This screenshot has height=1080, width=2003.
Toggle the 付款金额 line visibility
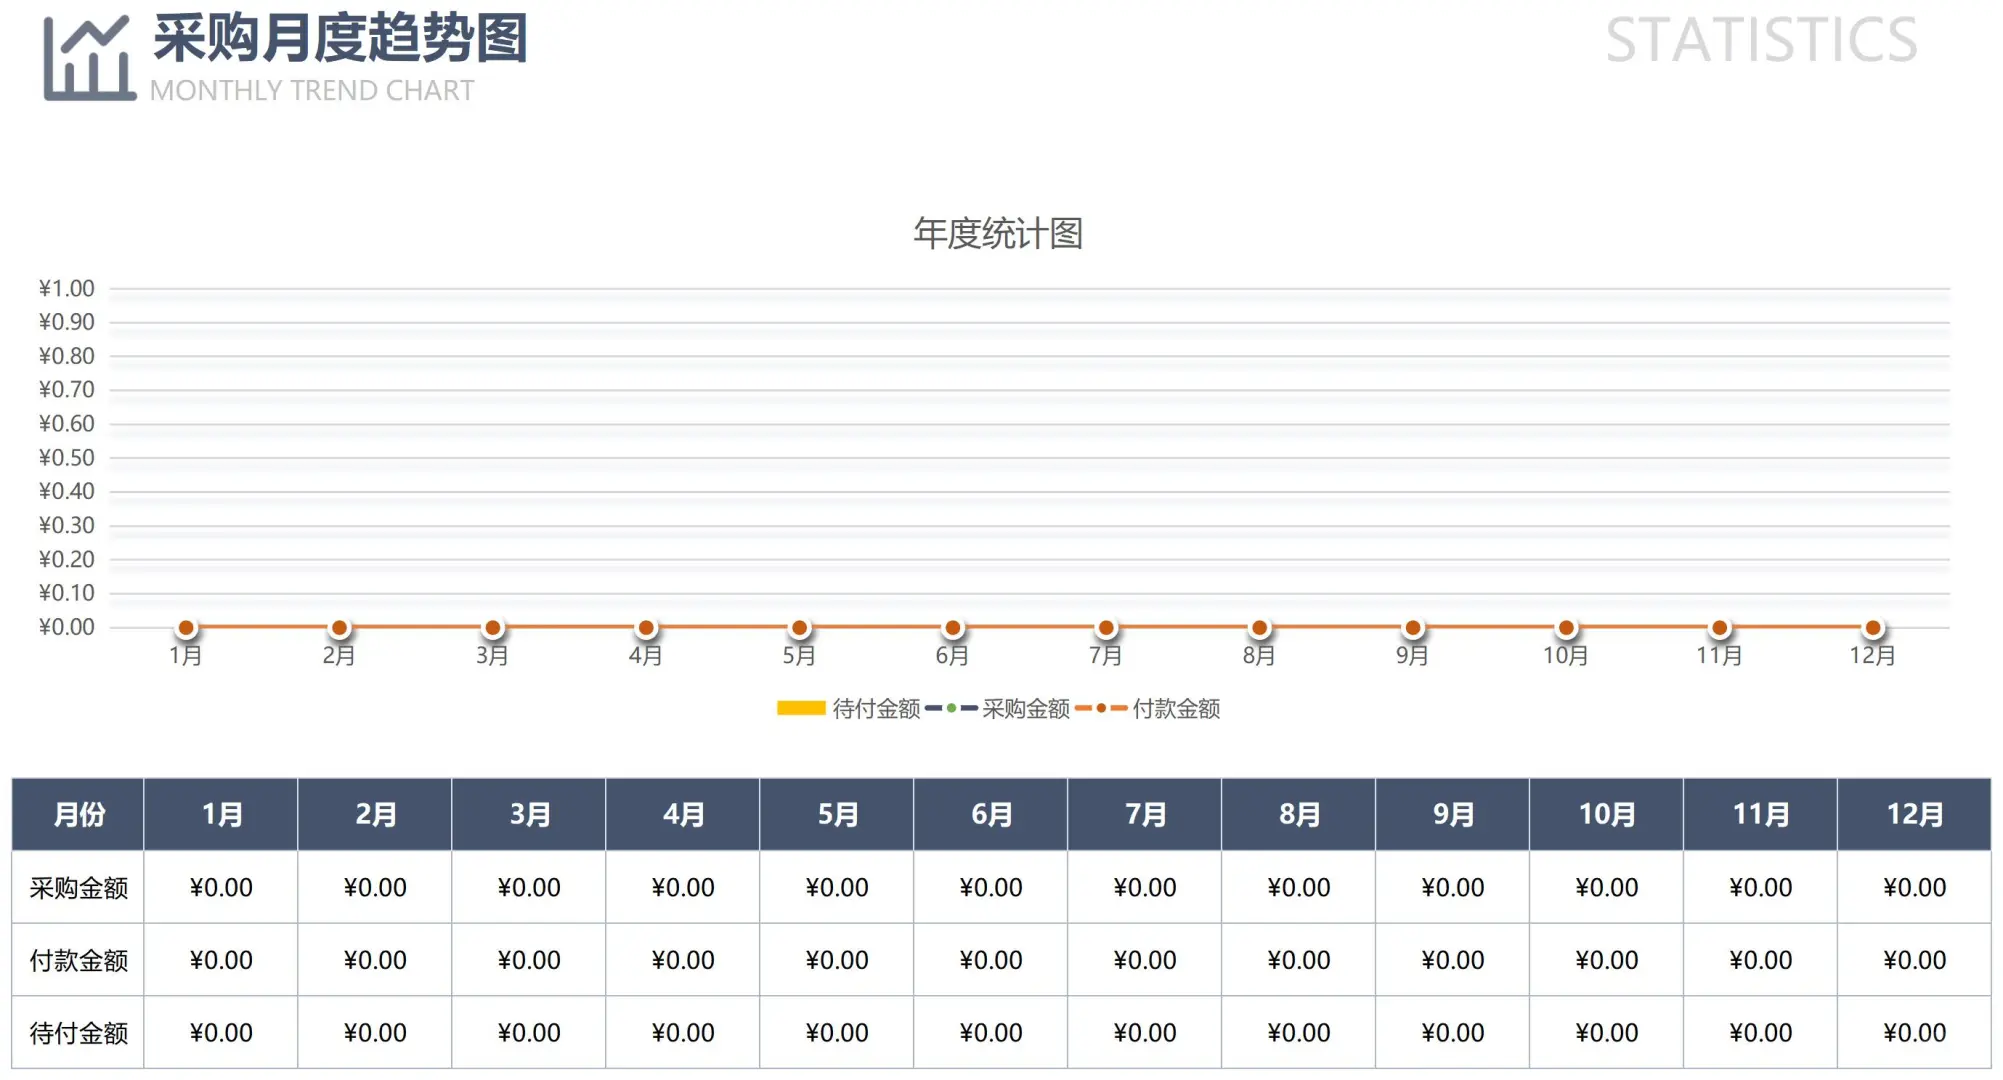(1178, 709)
